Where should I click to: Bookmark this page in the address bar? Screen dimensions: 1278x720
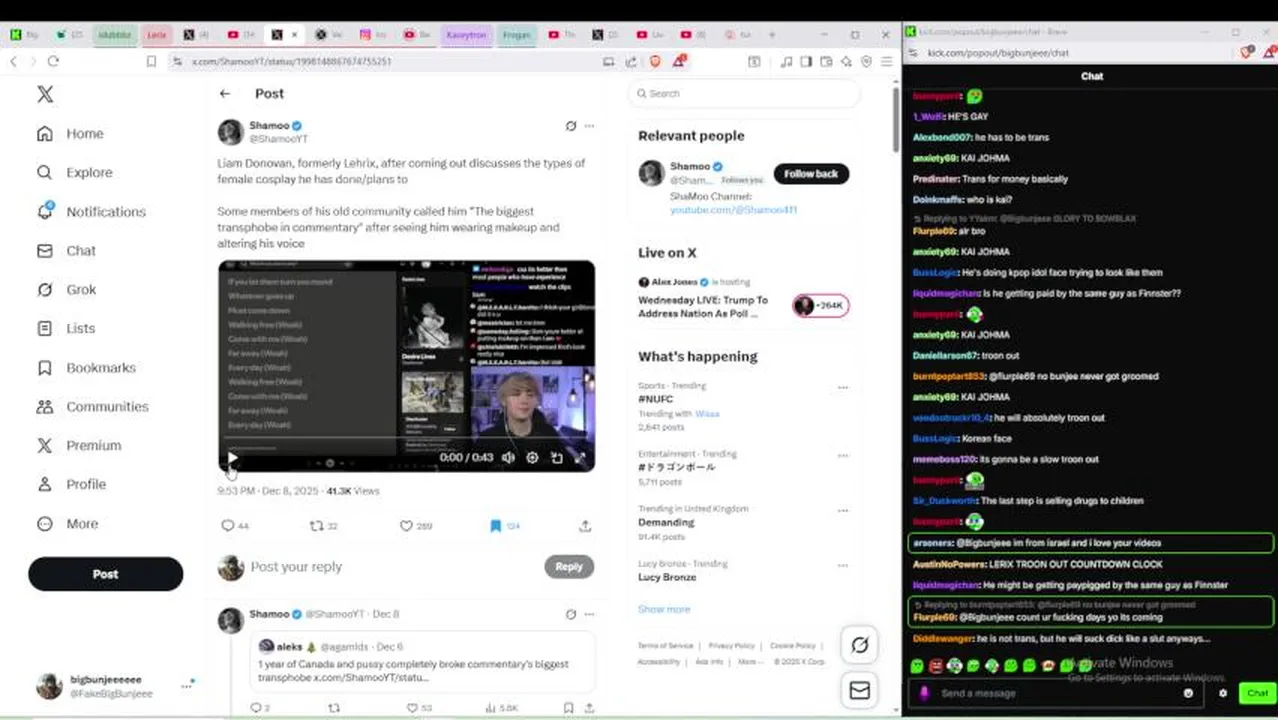click(x=151, y=61)
